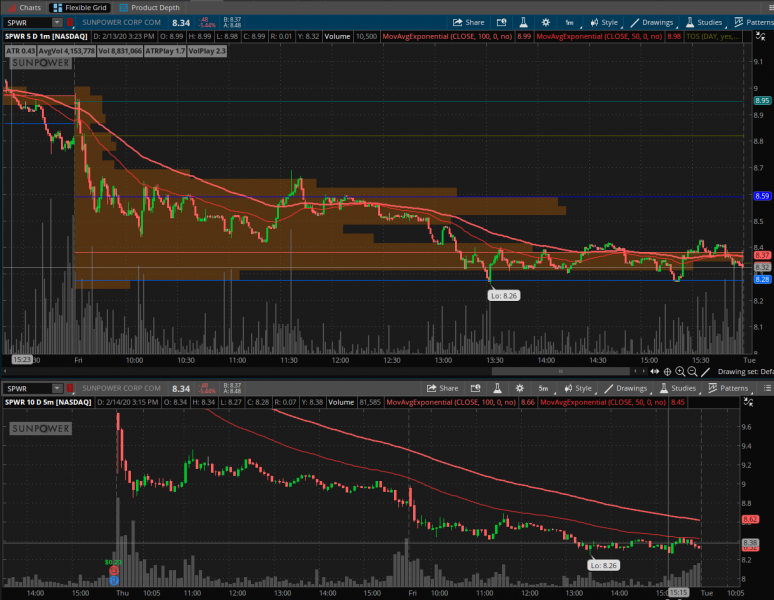Click the red link color selector in bottom chart

point(70,388)
